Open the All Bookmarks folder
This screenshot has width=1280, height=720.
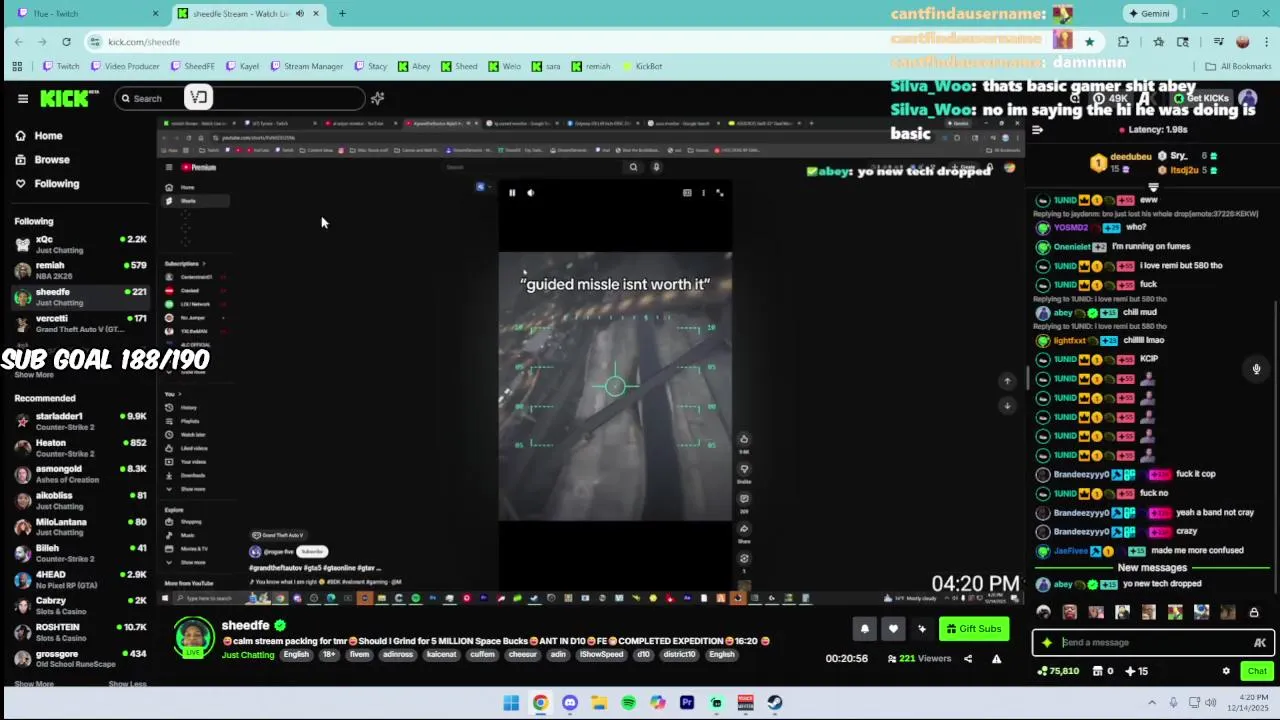point(1238,66)
